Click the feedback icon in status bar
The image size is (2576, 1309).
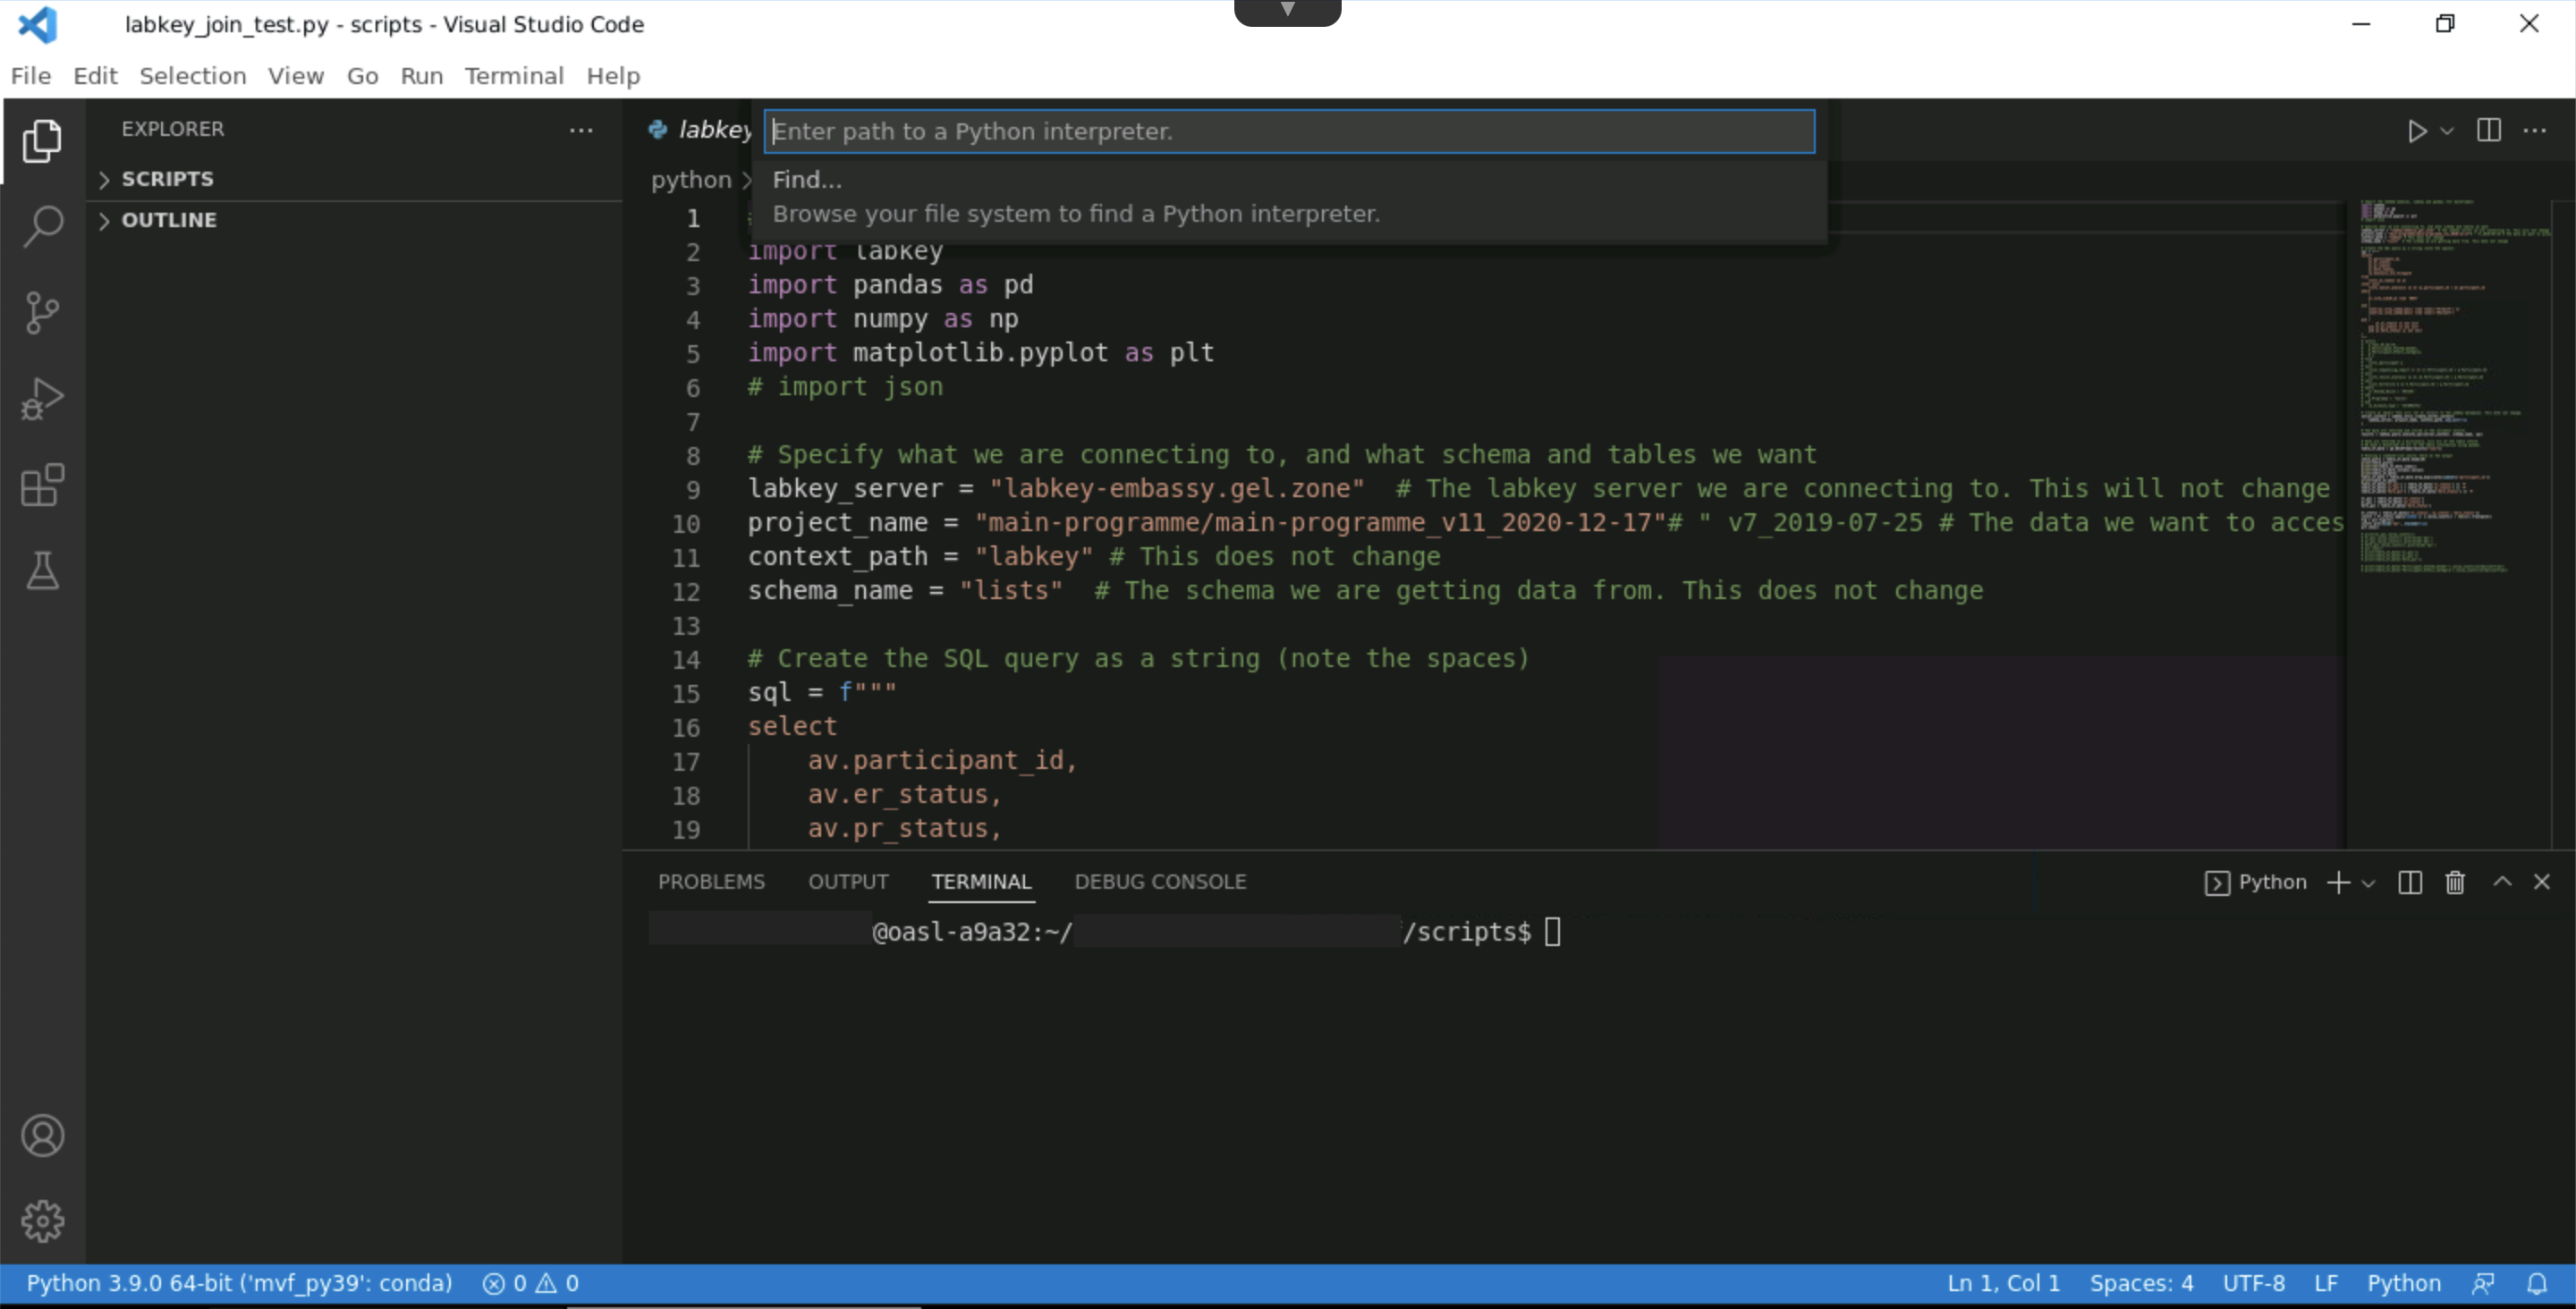(2483, 1283)
